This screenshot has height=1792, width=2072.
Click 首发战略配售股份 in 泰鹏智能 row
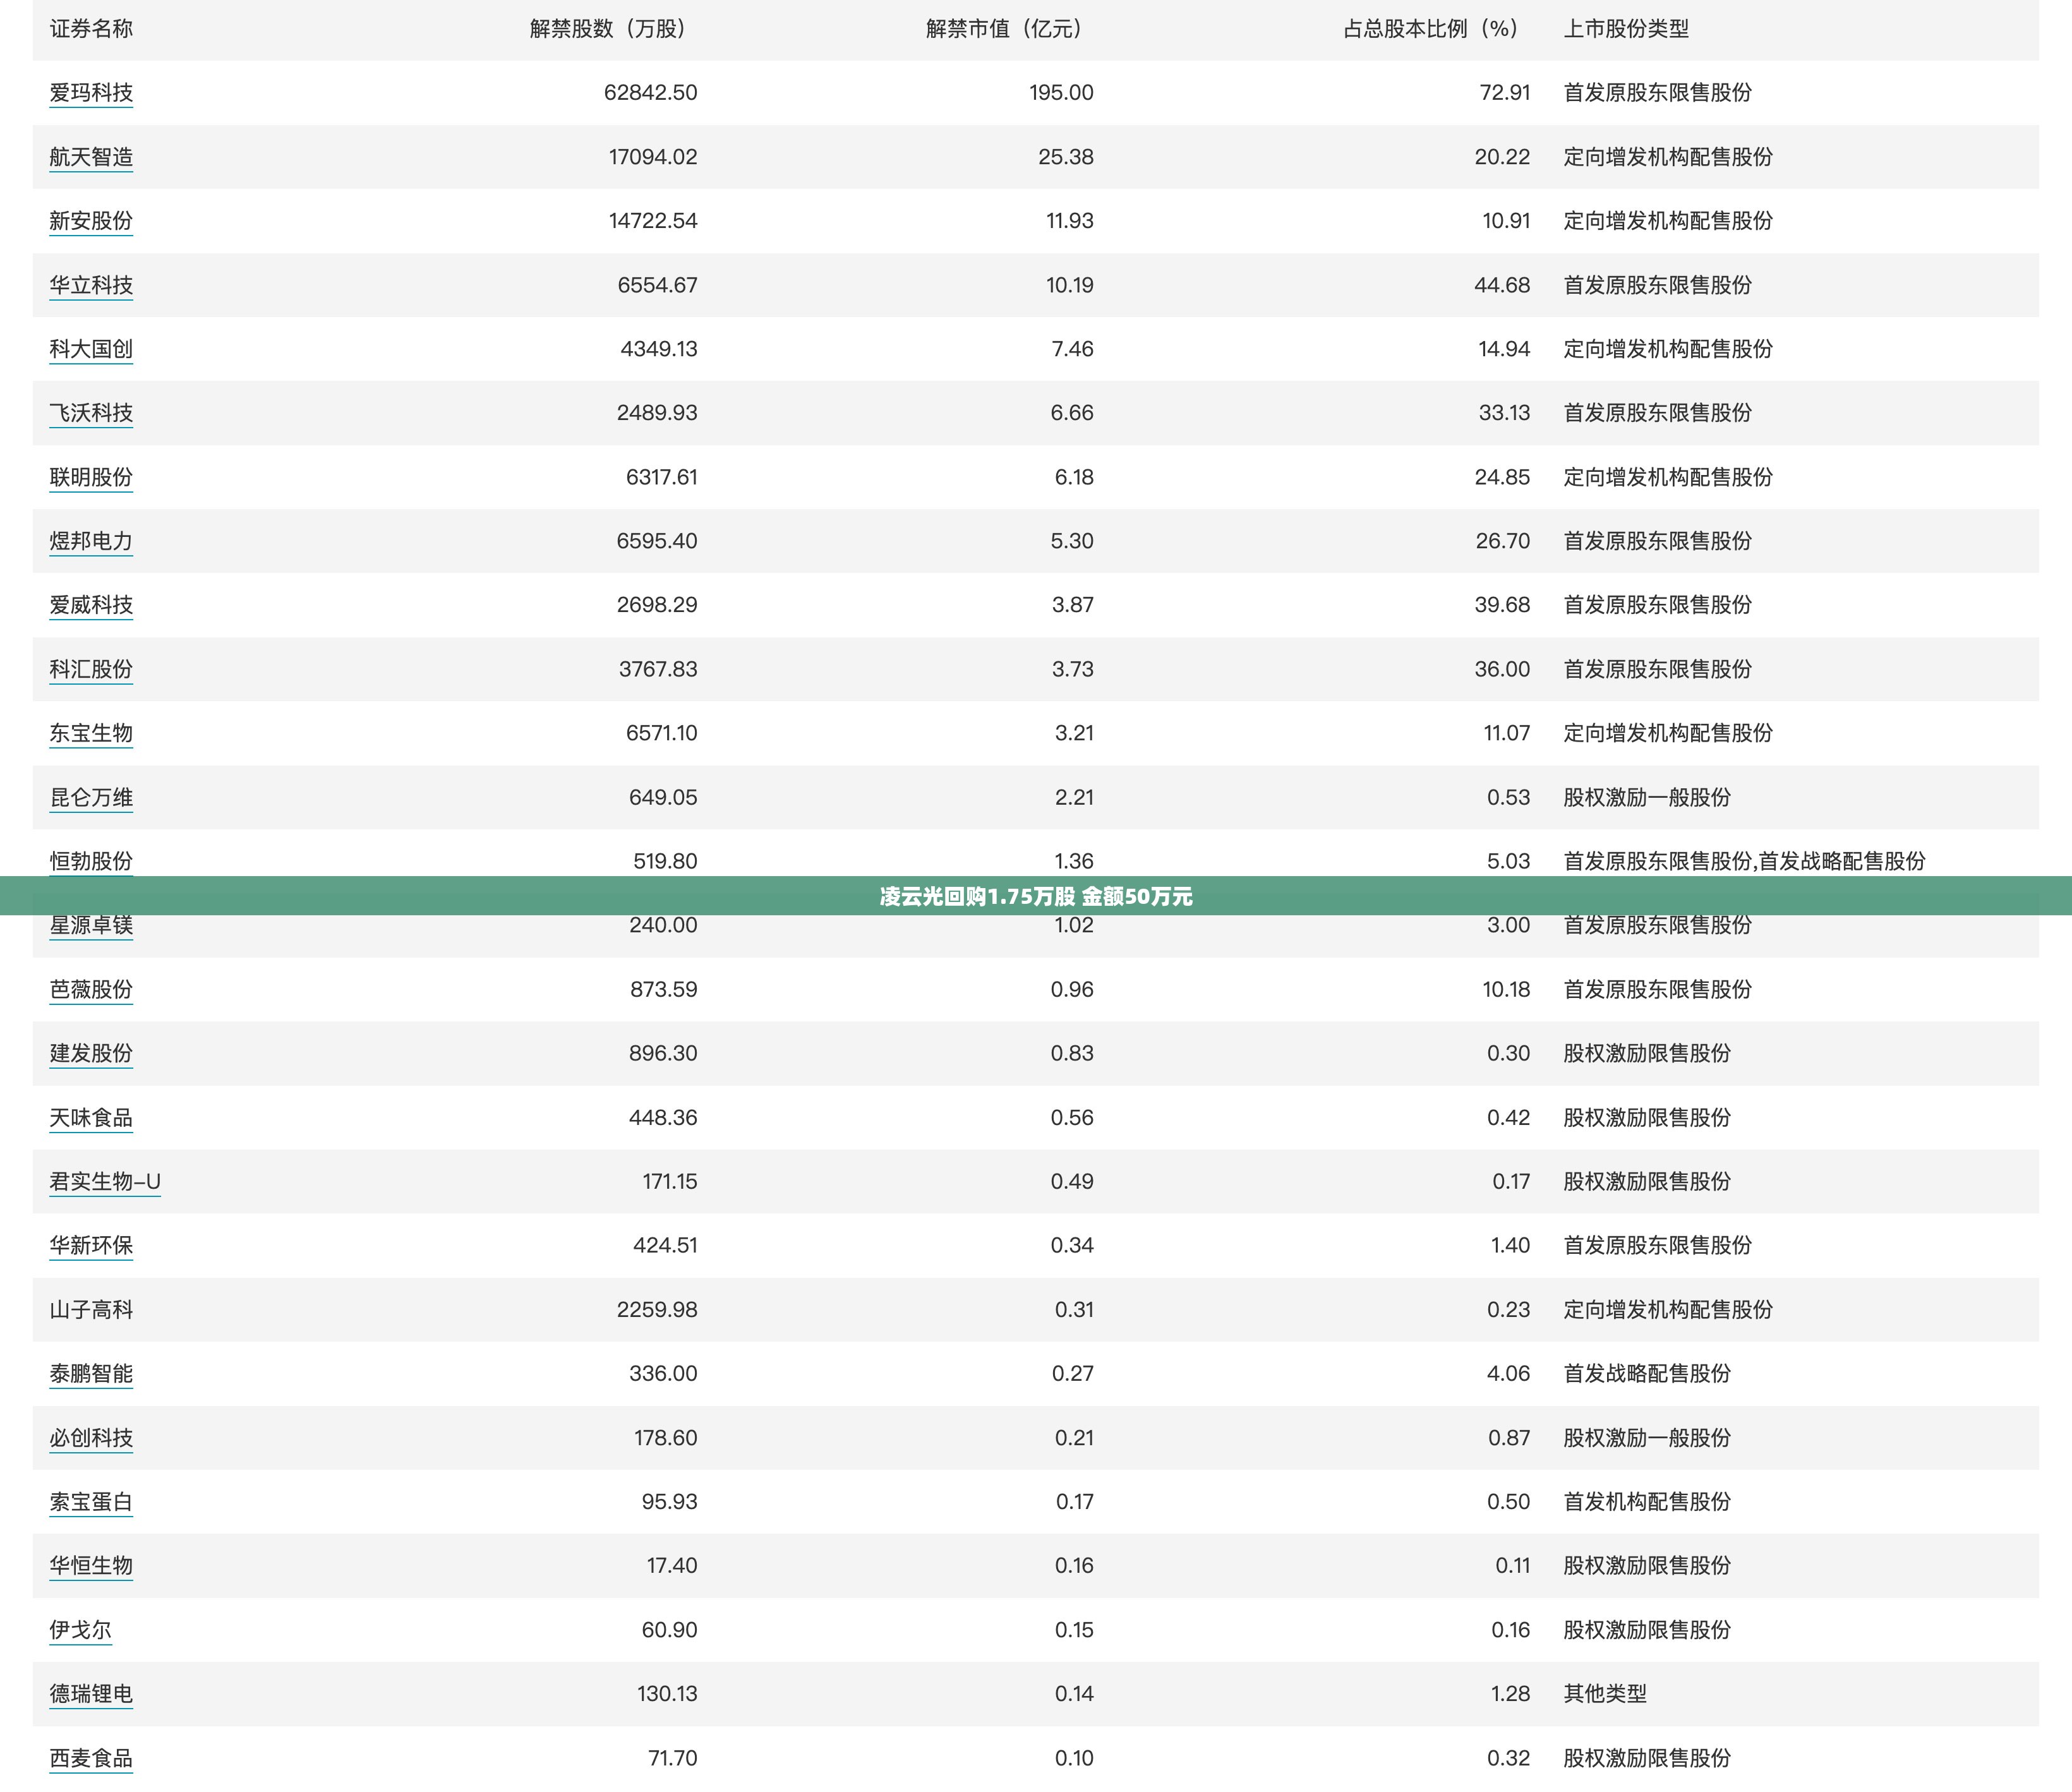[1647, 1373]
